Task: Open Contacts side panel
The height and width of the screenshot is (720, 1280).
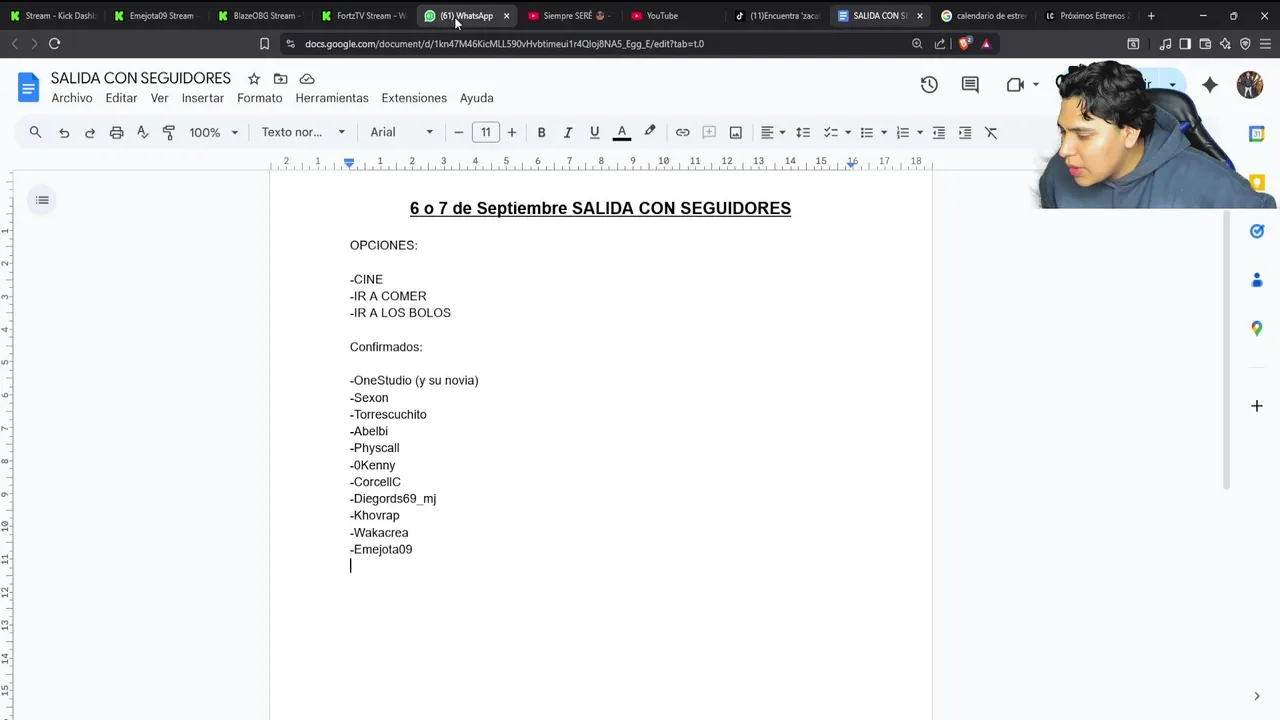Action: (1257, 280)
